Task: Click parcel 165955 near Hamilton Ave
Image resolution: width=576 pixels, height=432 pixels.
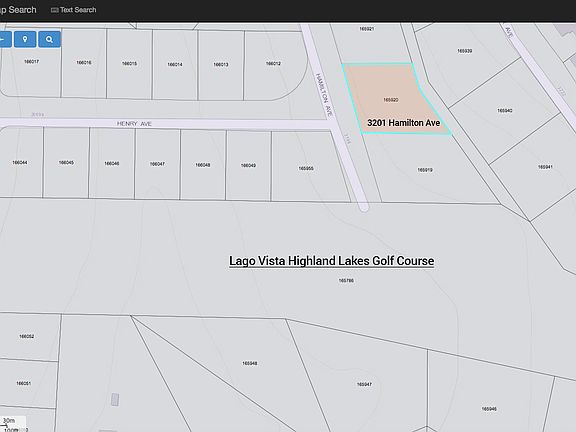Action: 306,168
